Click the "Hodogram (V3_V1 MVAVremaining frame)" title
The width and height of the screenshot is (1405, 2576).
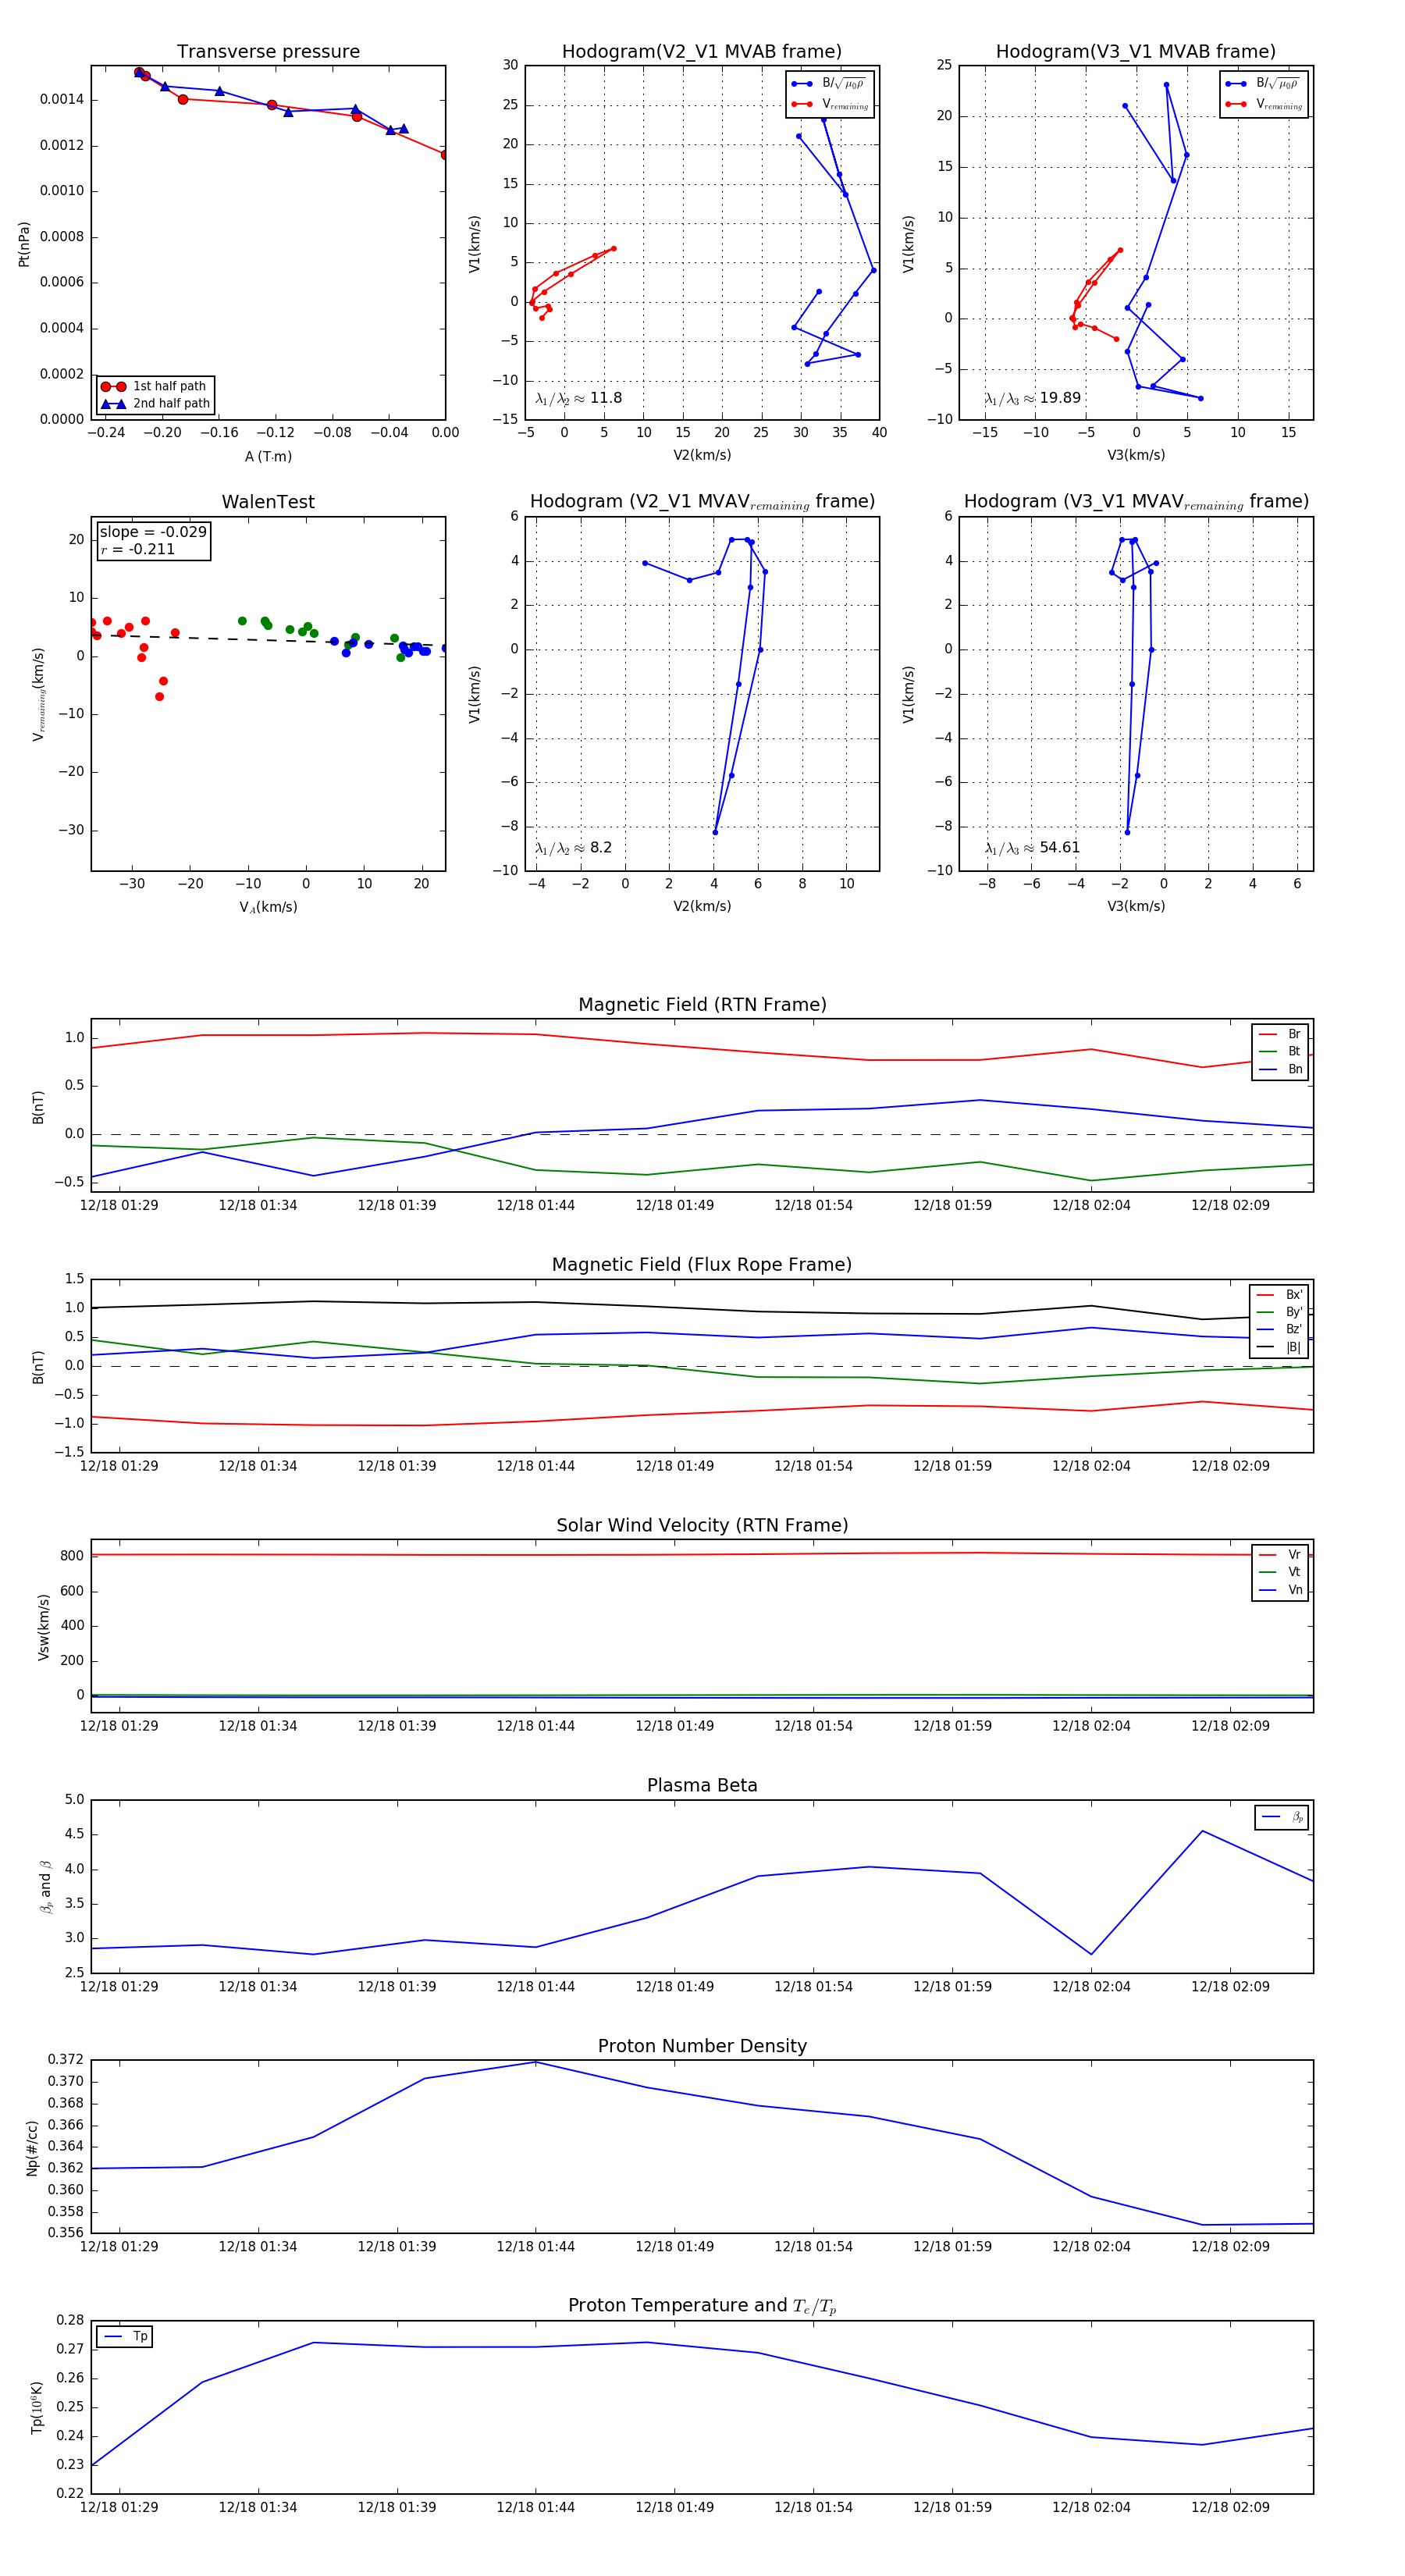1136,502
